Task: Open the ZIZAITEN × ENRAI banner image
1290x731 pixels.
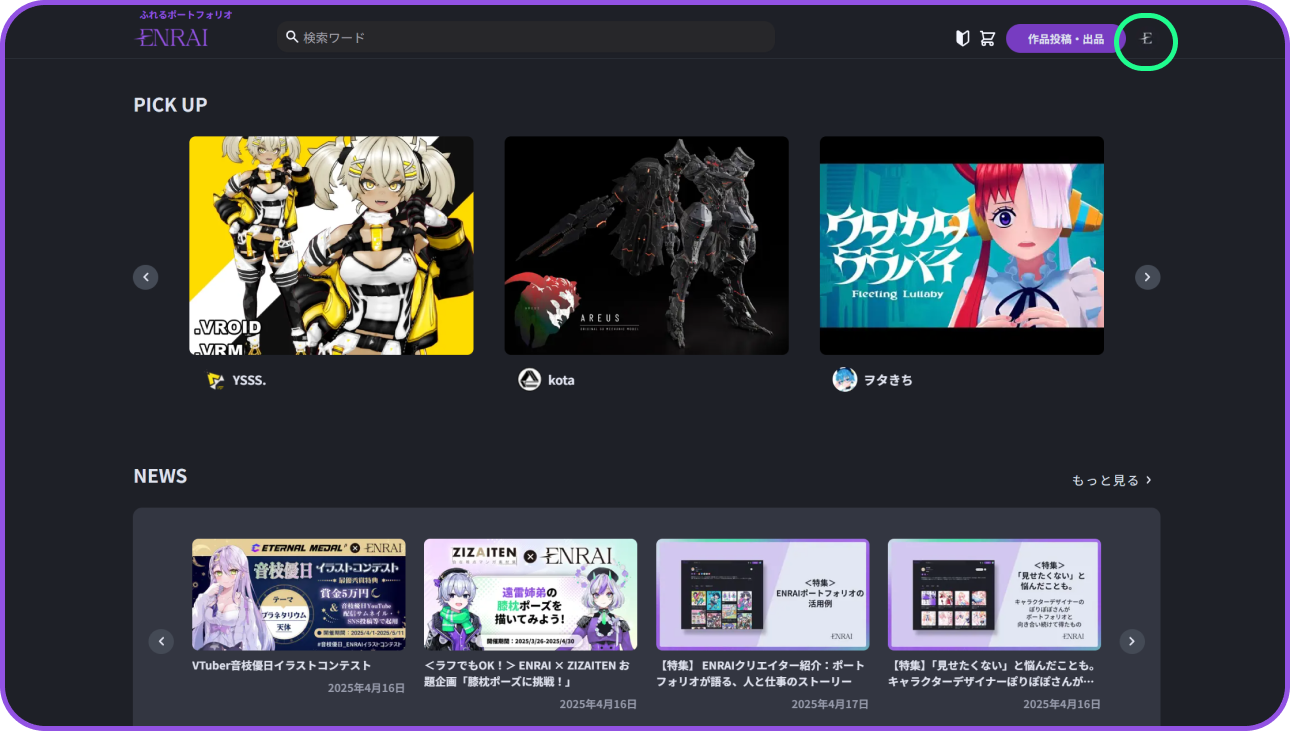Action: 530,595
